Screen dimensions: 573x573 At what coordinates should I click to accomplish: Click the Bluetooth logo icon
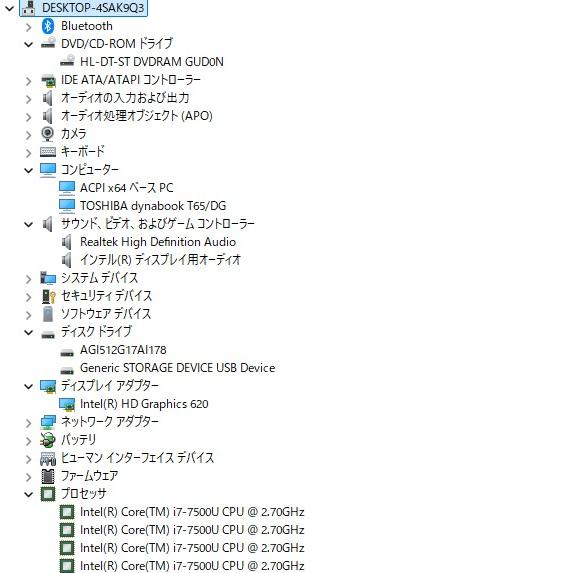tap(48, 26)
